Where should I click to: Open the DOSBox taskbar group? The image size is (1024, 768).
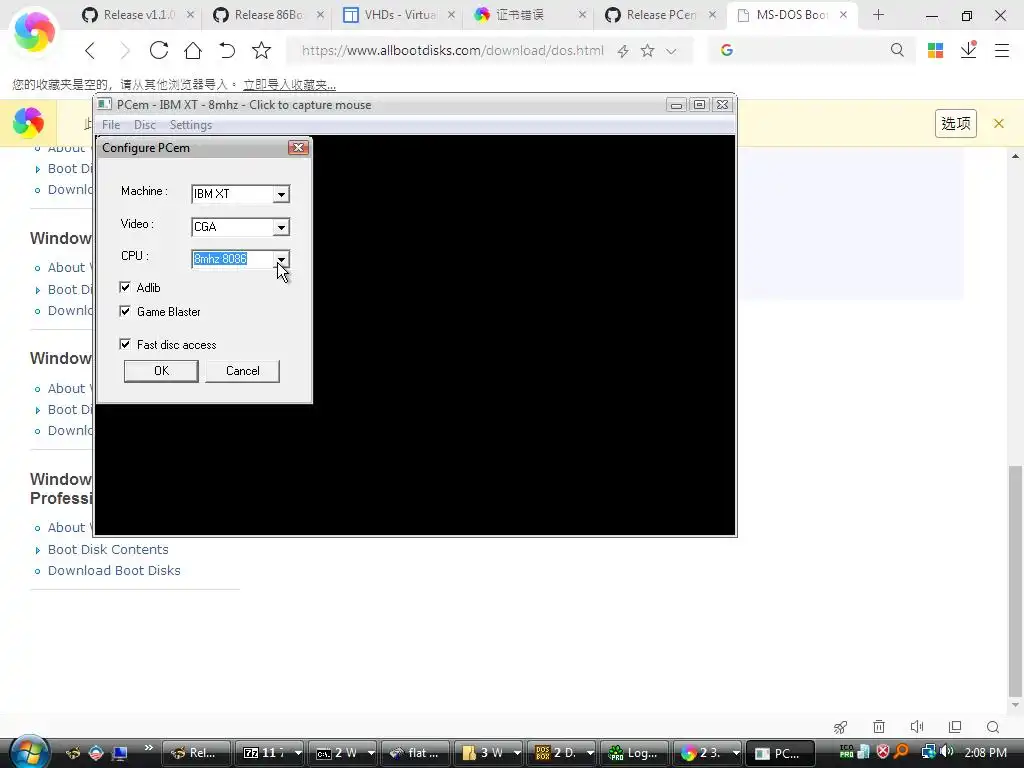(x=560, y=753)
